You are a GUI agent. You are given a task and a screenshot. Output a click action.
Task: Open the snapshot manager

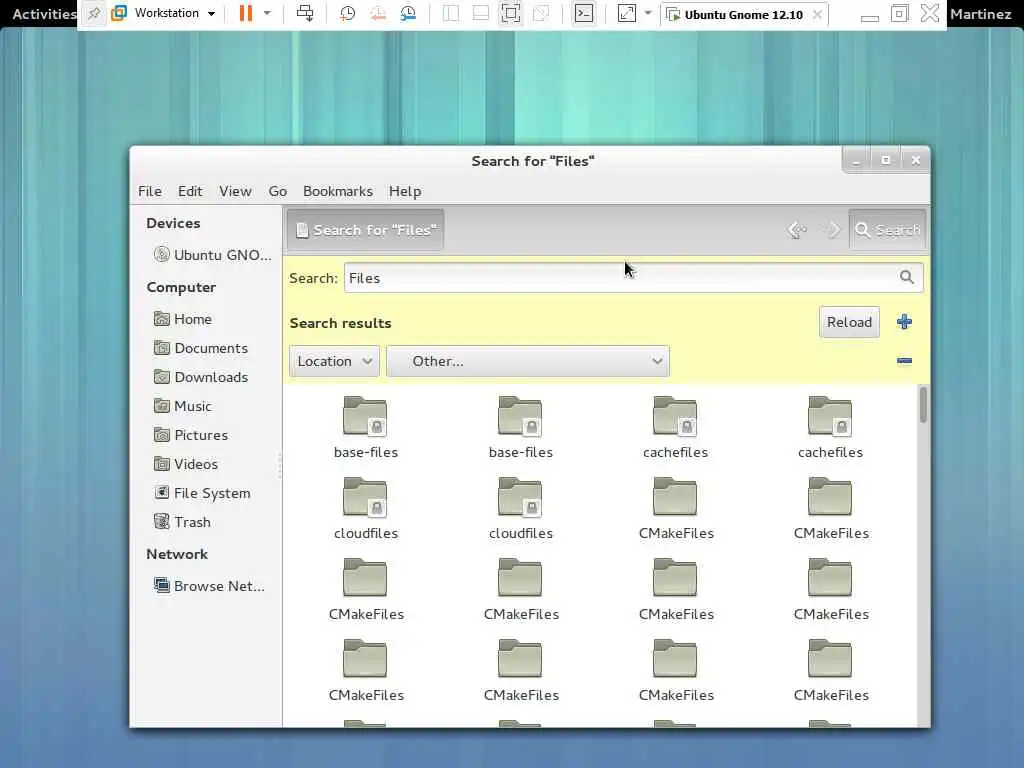point(408,13)
